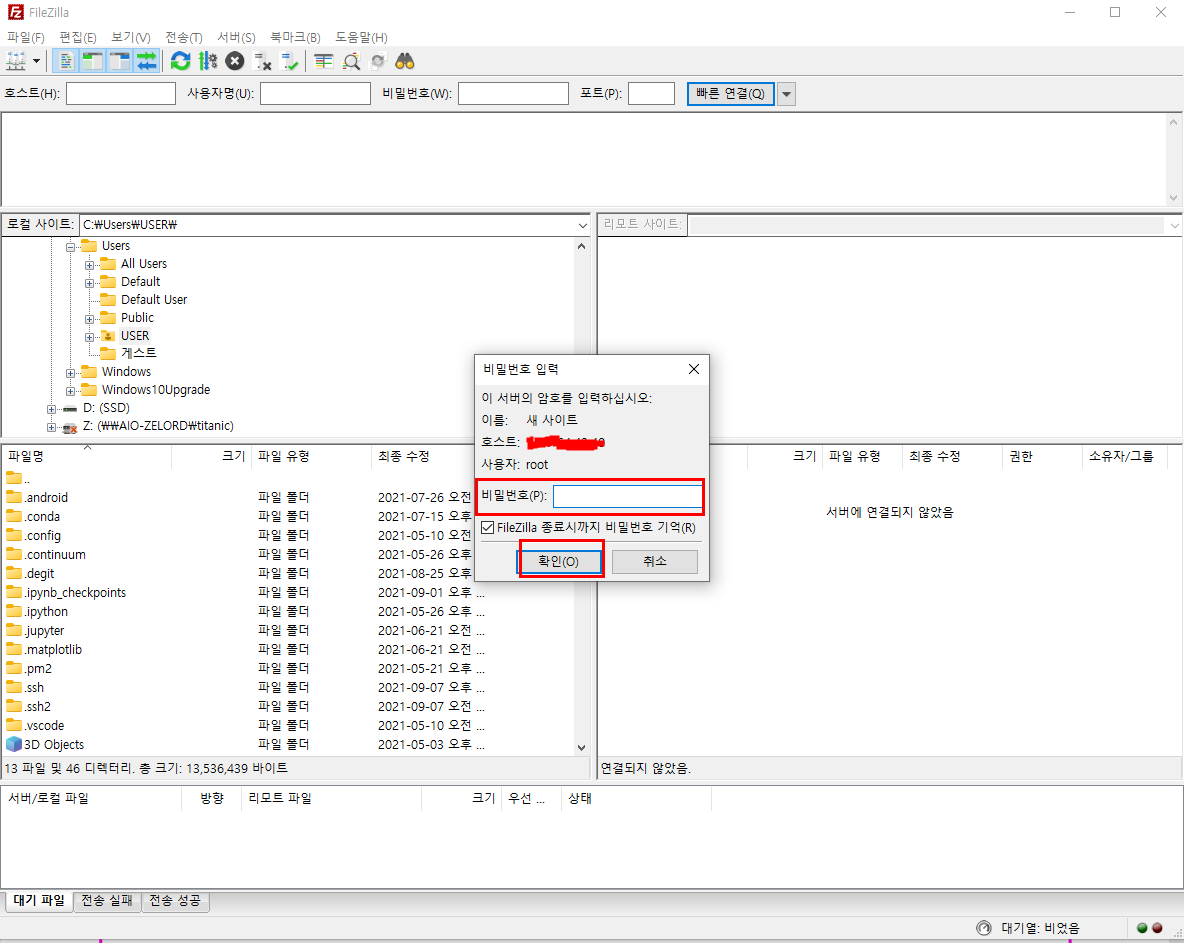Expand the Public tree folder
The image size is (1184, 943).
pyautogui.click(x=89, y=319)
